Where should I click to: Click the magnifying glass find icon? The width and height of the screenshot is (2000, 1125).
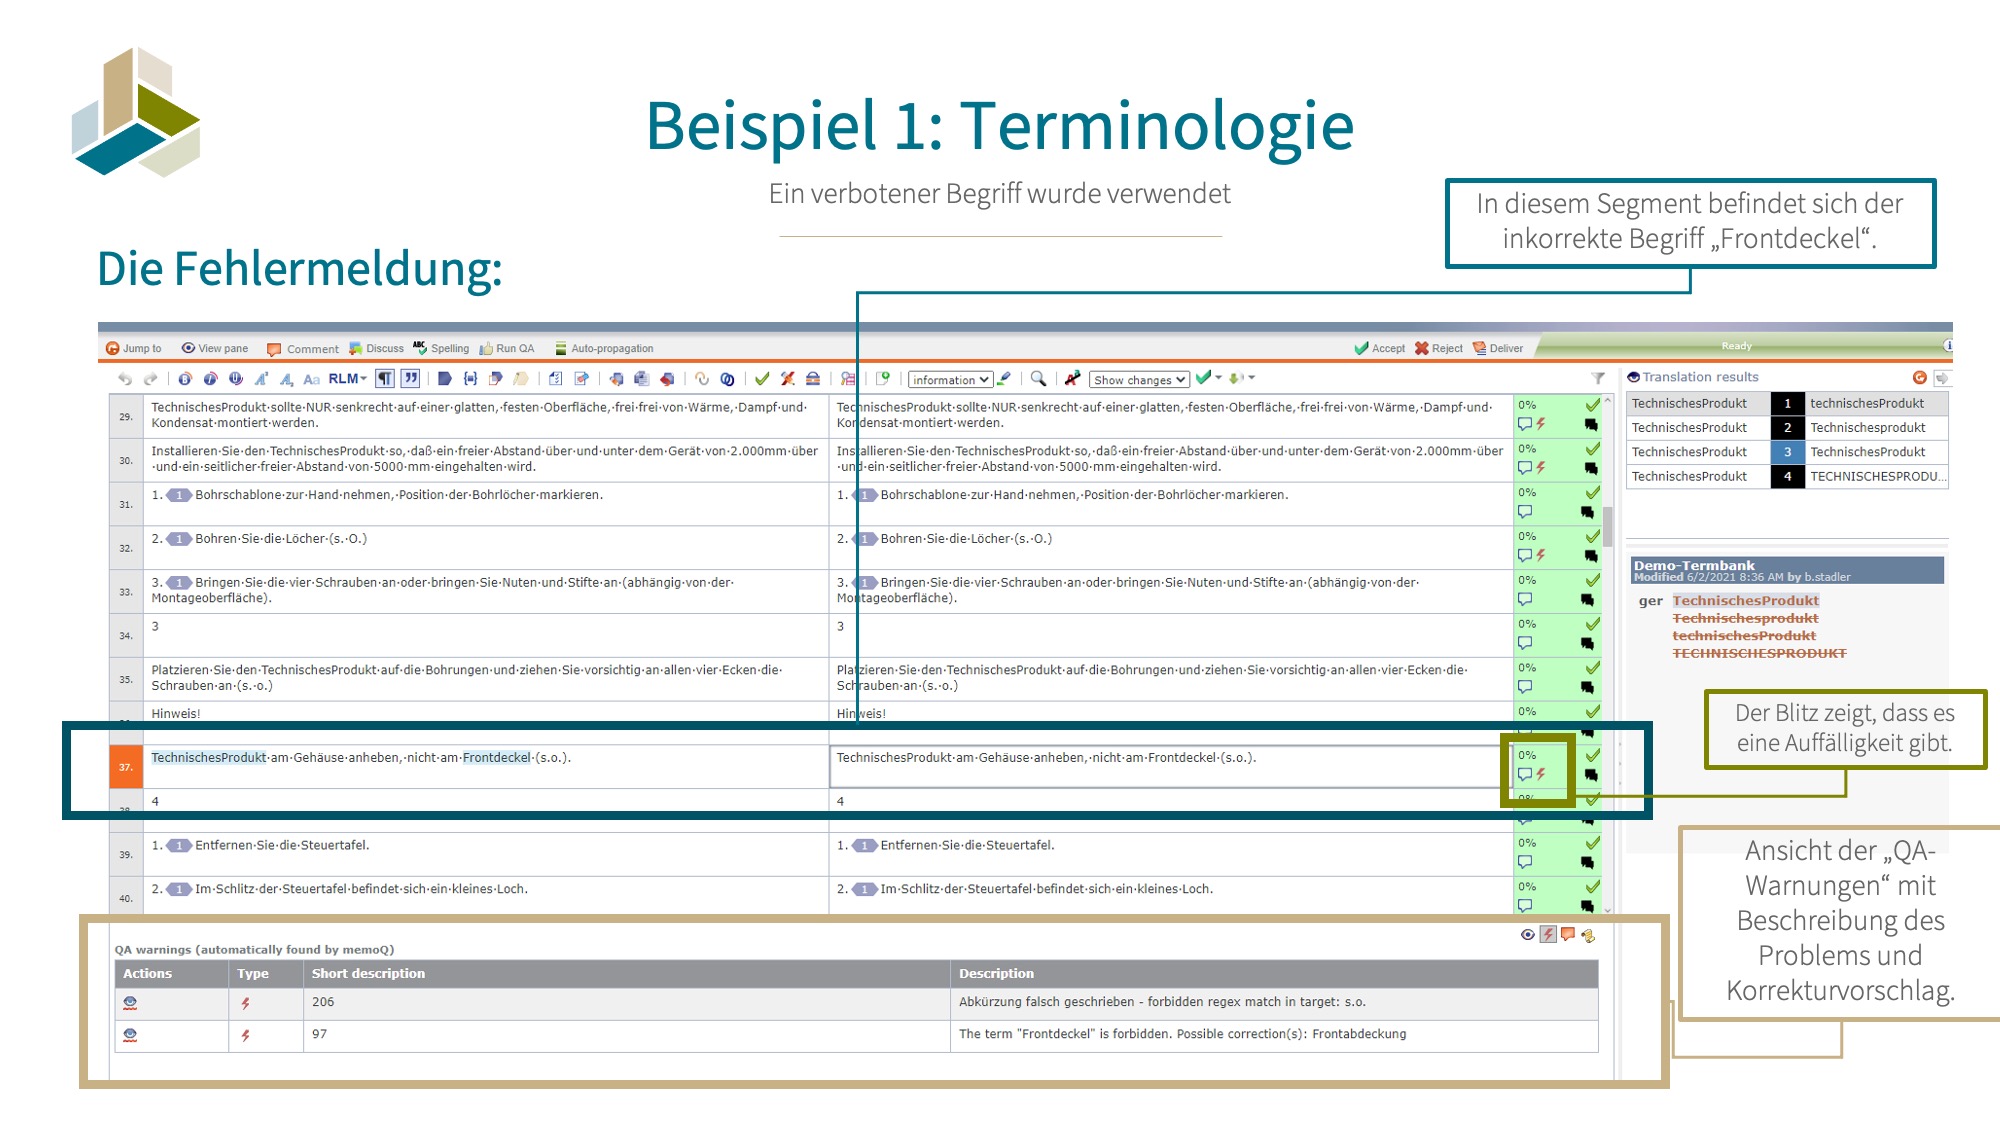tap(1038, 379)
